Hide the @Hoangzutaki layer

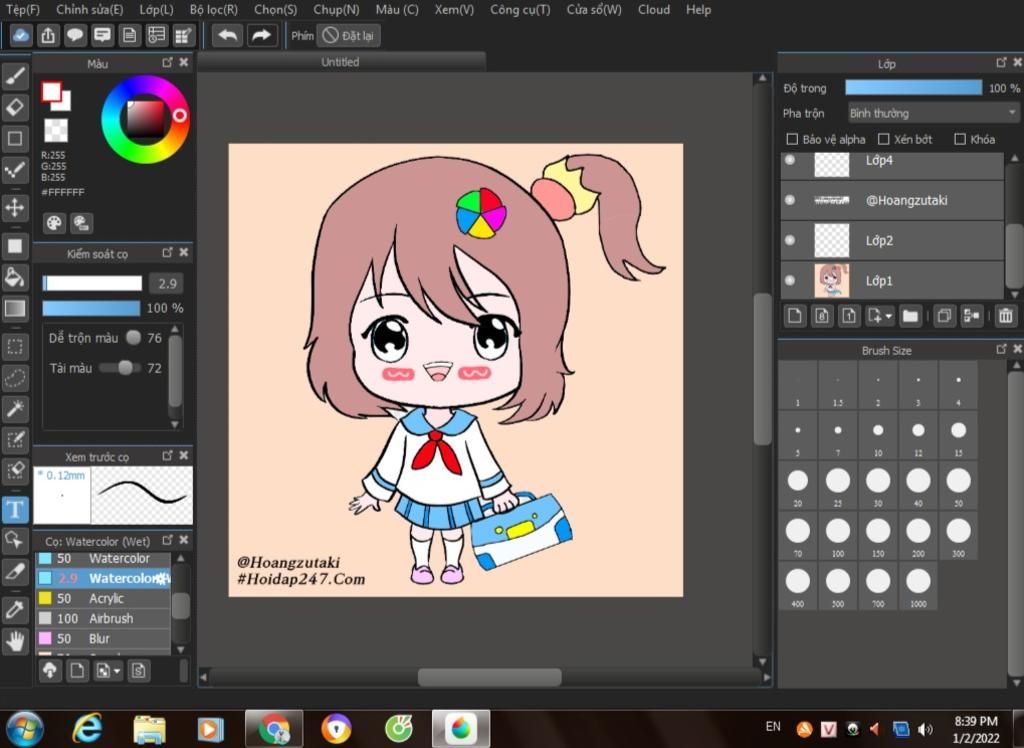pos(790,200)
